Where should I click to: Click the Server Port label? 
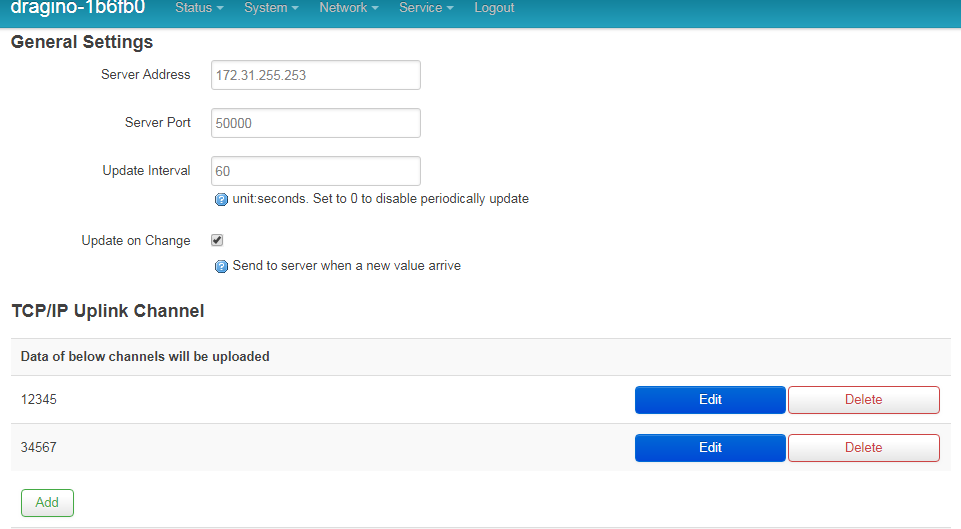[x=158, y=123]
